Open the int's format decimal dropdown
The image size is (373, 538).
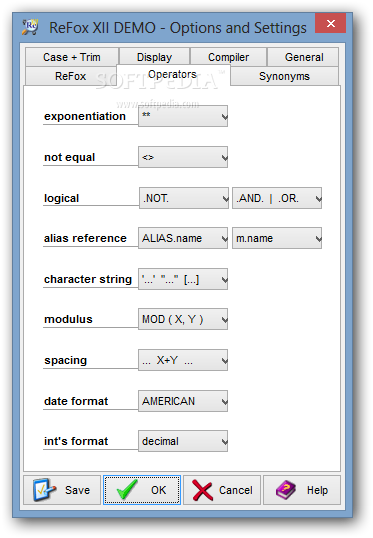[183, 441]
